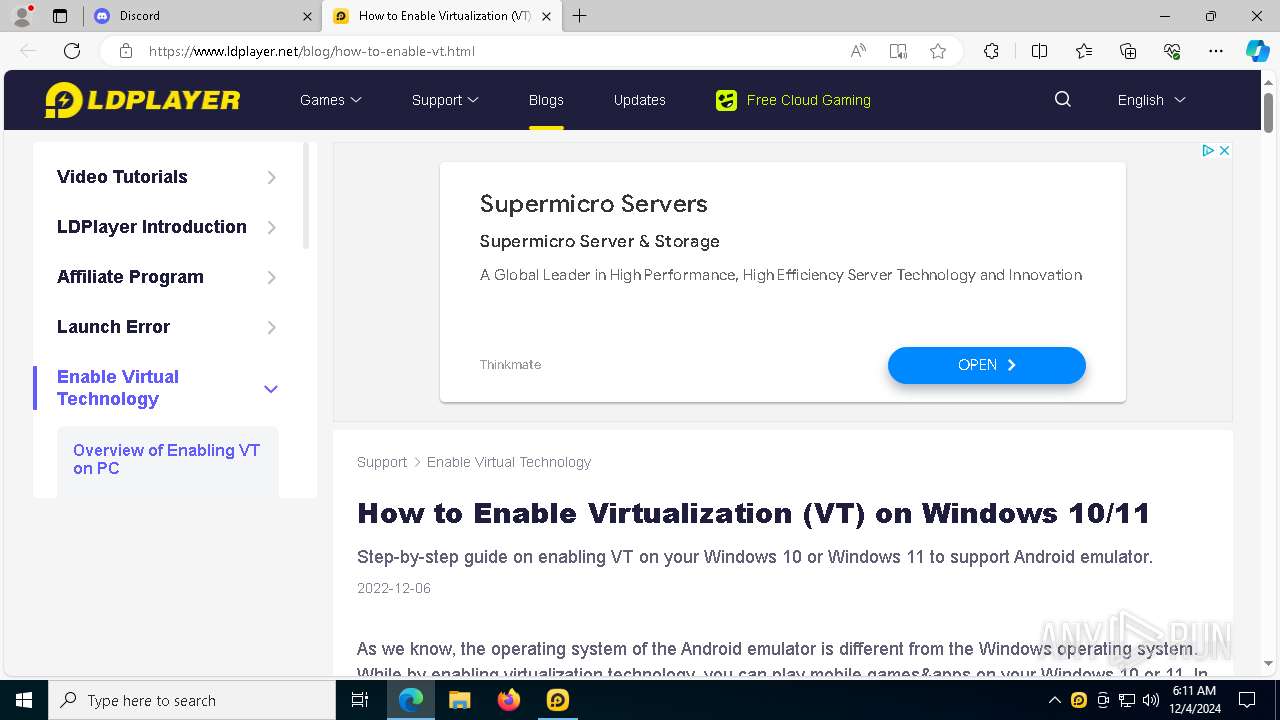
Task: Expand Launch Error section
Action: point(271,327)
